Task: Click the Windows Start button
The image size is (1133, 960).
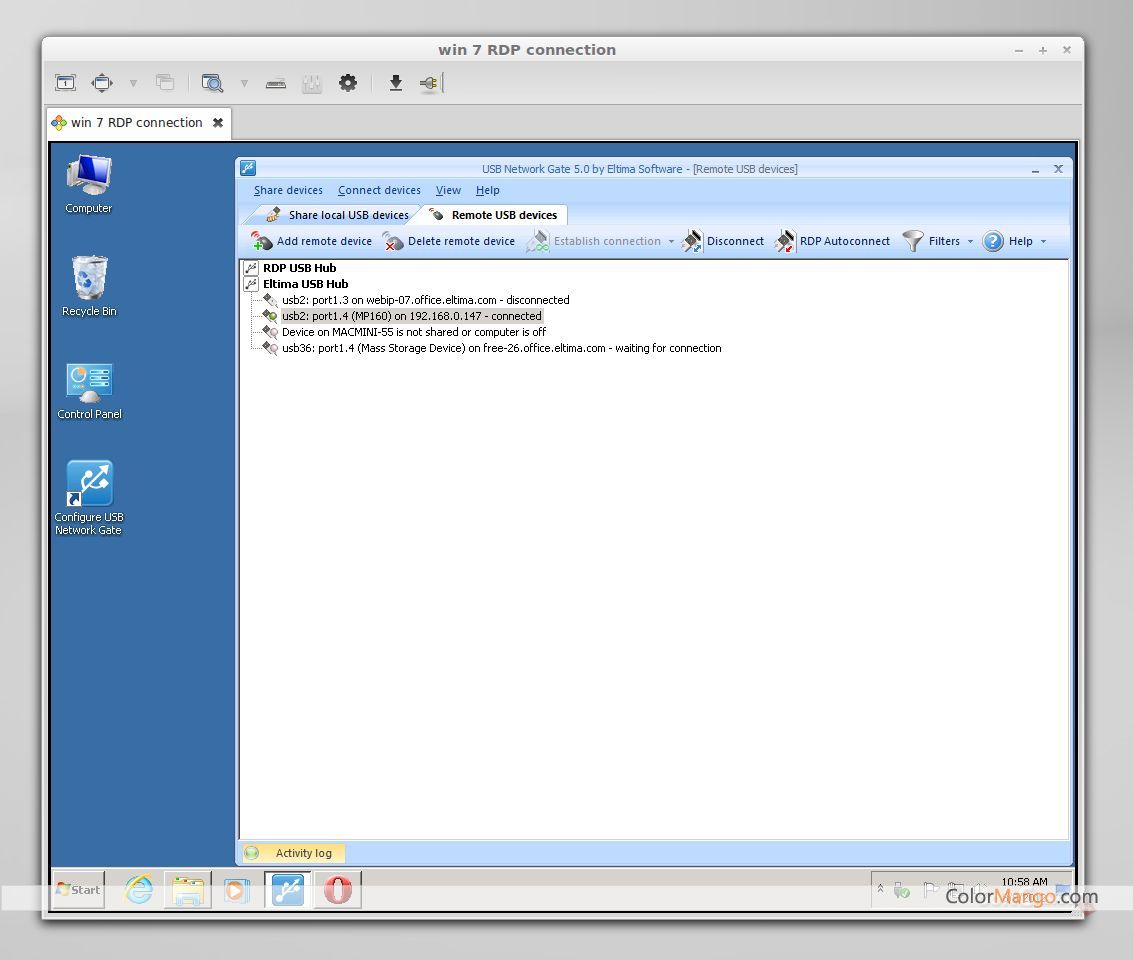Action: click(79, 889)
